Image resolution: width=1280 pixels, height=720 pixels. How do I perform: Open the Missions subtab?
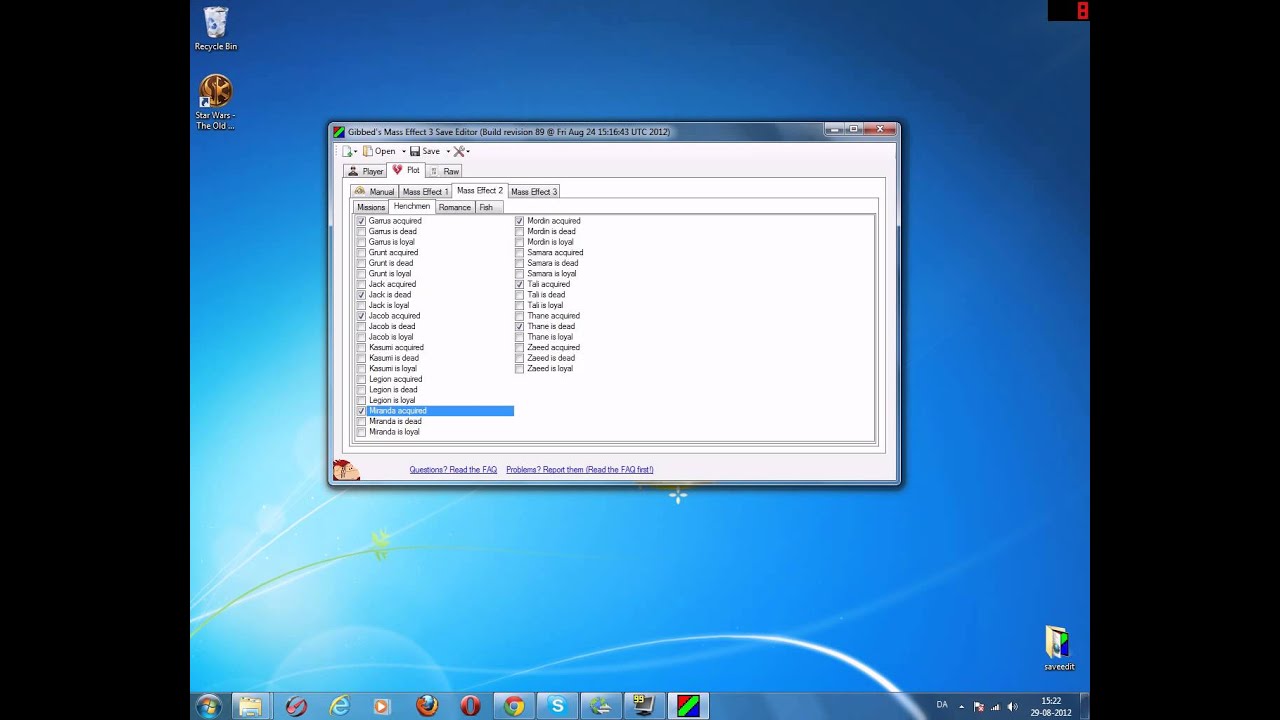click(371, 207)
